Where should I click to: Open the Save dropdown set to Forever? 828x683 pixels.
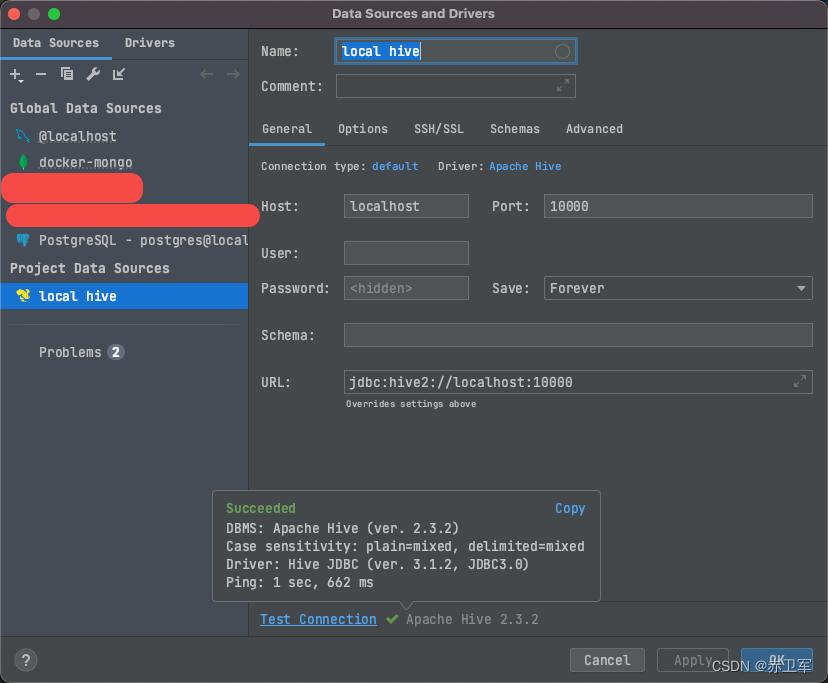pyautogui.click(x=678, y=288)
